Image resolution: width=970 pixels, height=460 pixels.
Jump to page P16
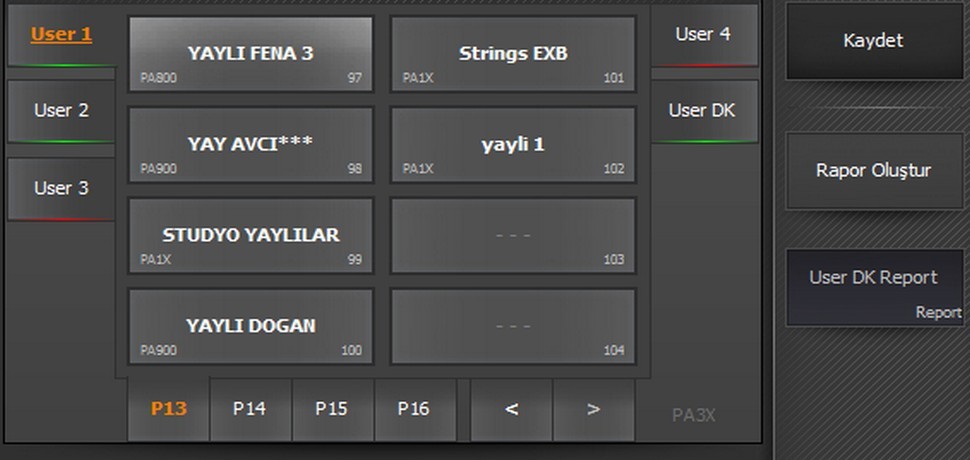click(414, 409)
